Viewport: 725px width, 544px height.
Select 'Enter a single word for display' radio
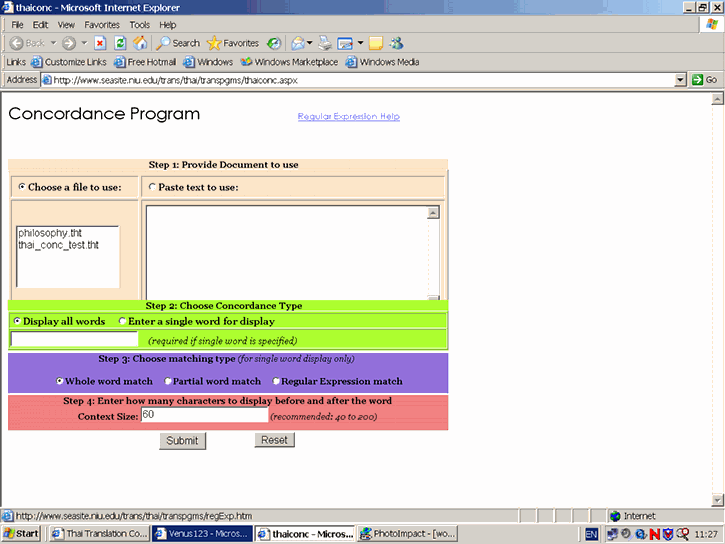point(122,321)
